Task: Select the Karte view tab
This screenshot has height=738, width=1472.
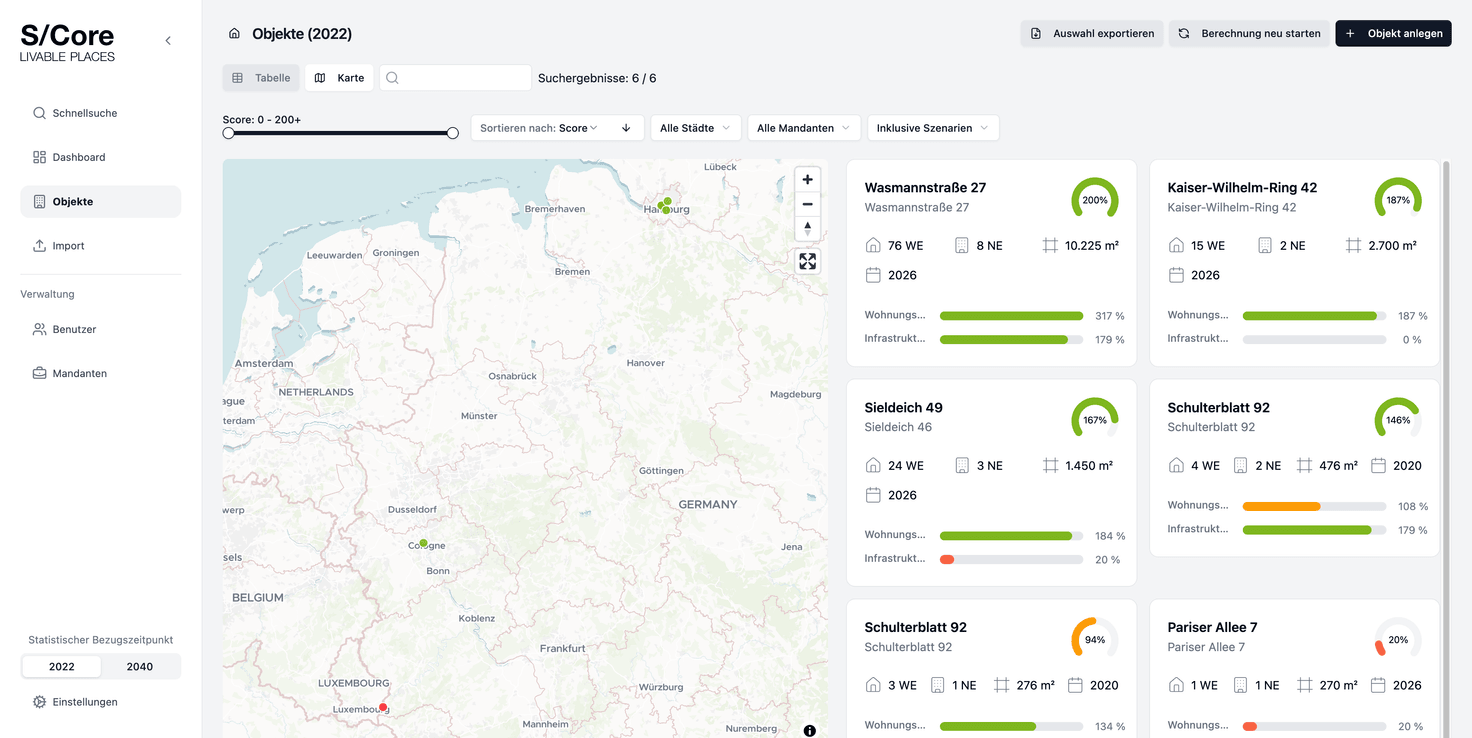Action: tap(339, 77)
